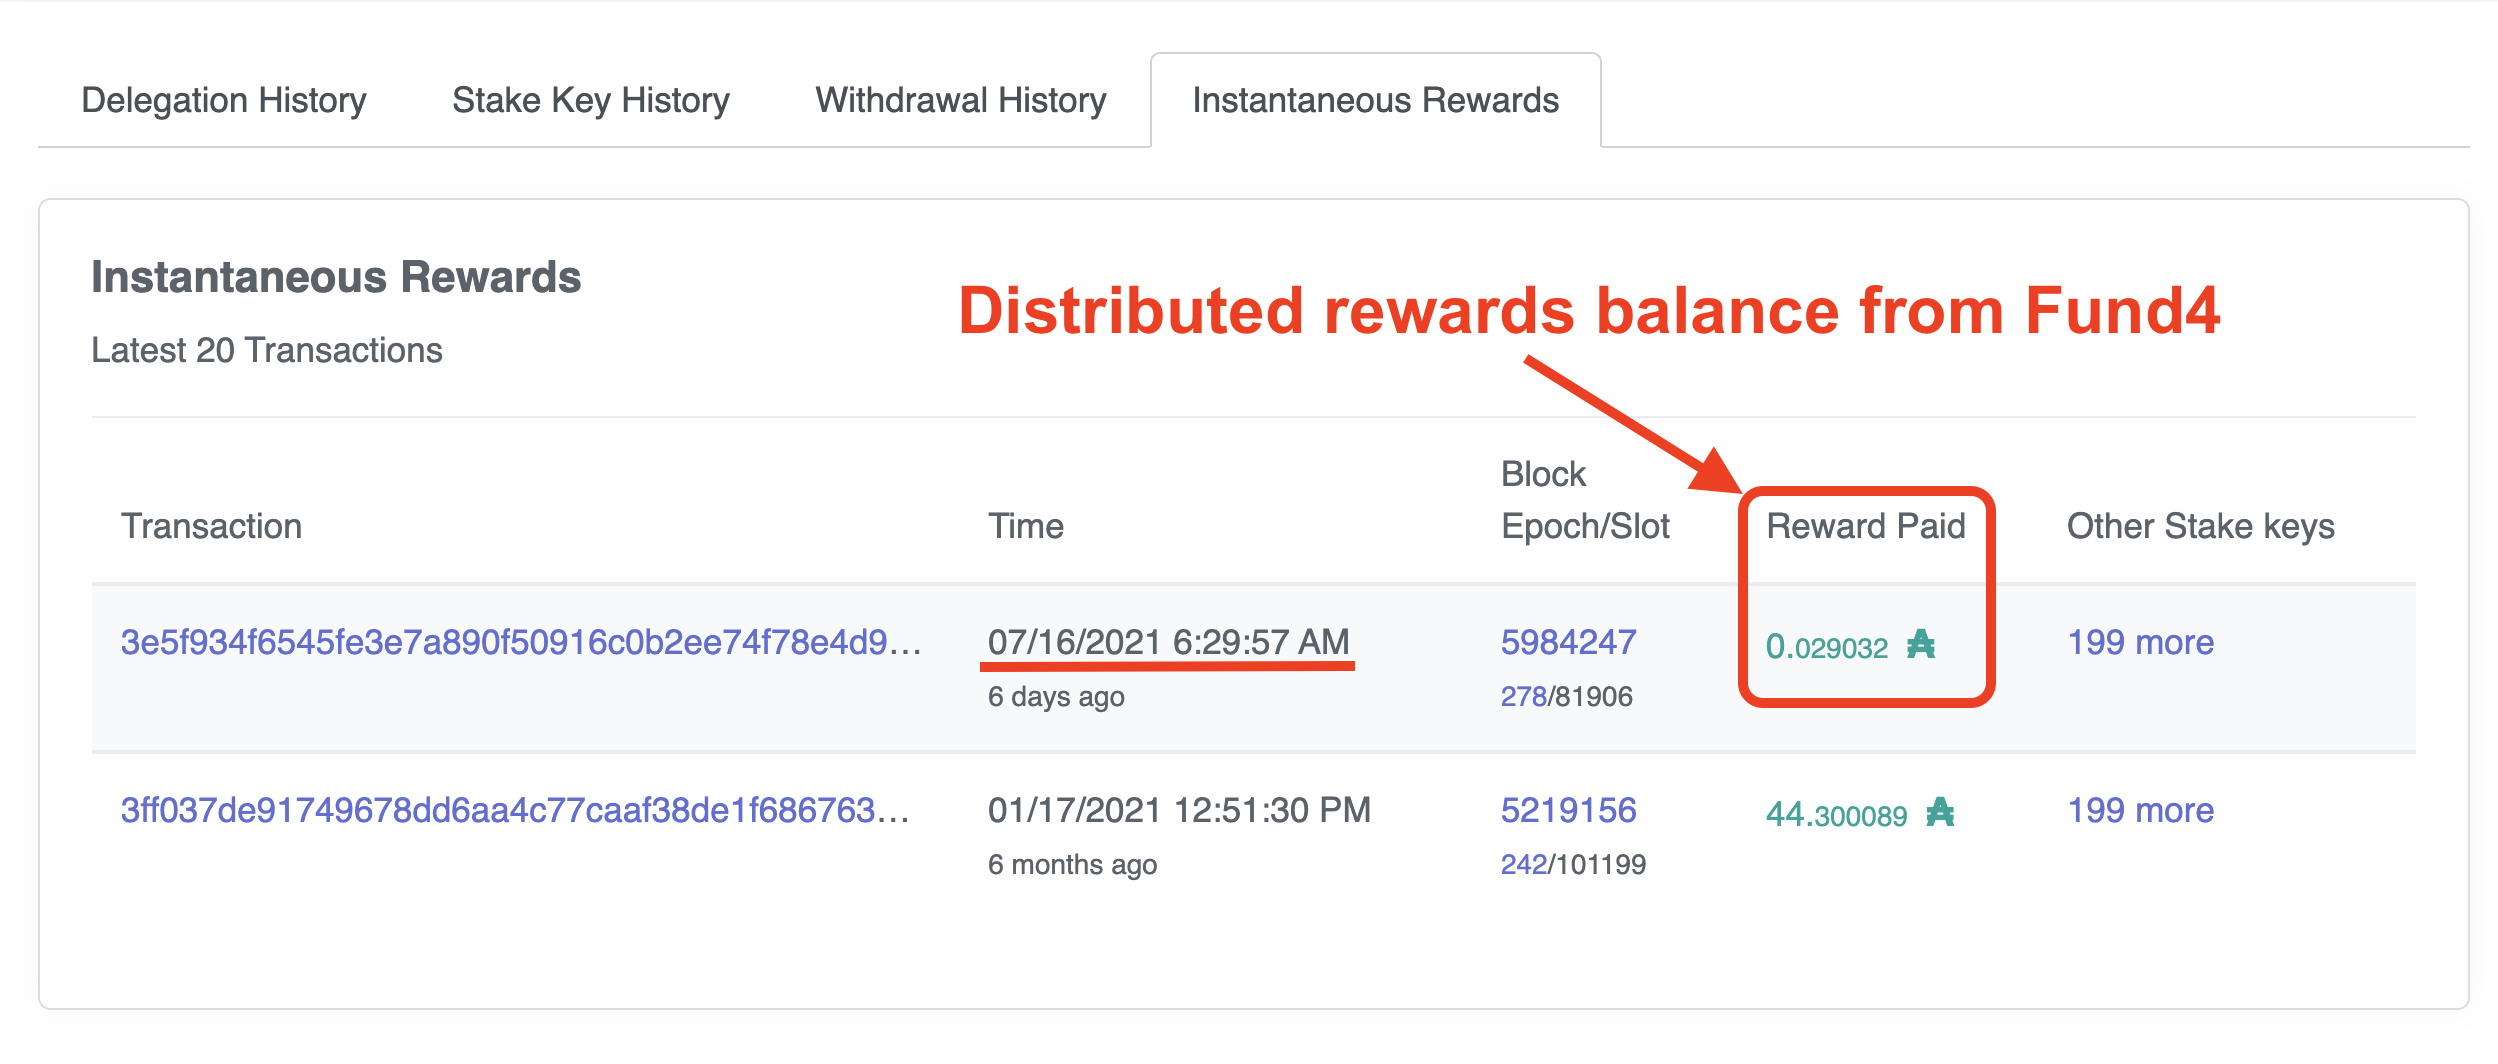Viewport: 2498px width, 1064px height.
Task: Click the 0.029032 reward paid amount
Action: click(1826, 647)
